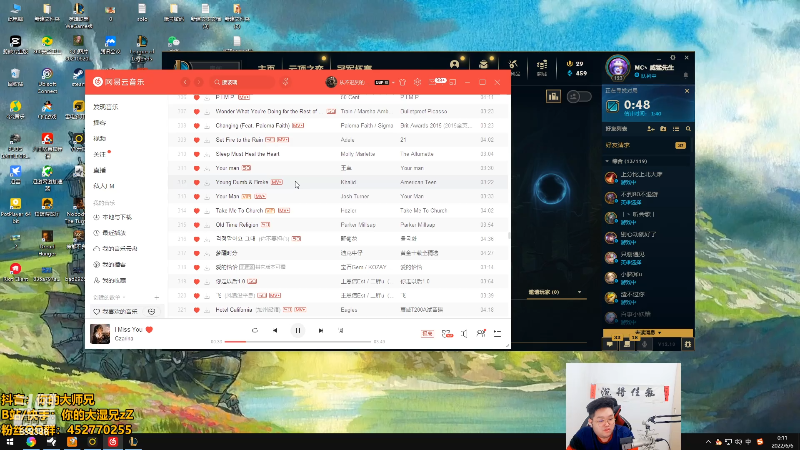Image resolution: width=800 pixels, height=450 pixels.
Task: Open Discover Music (first entry) in NetEase sidebar
Action: point(106,107)
